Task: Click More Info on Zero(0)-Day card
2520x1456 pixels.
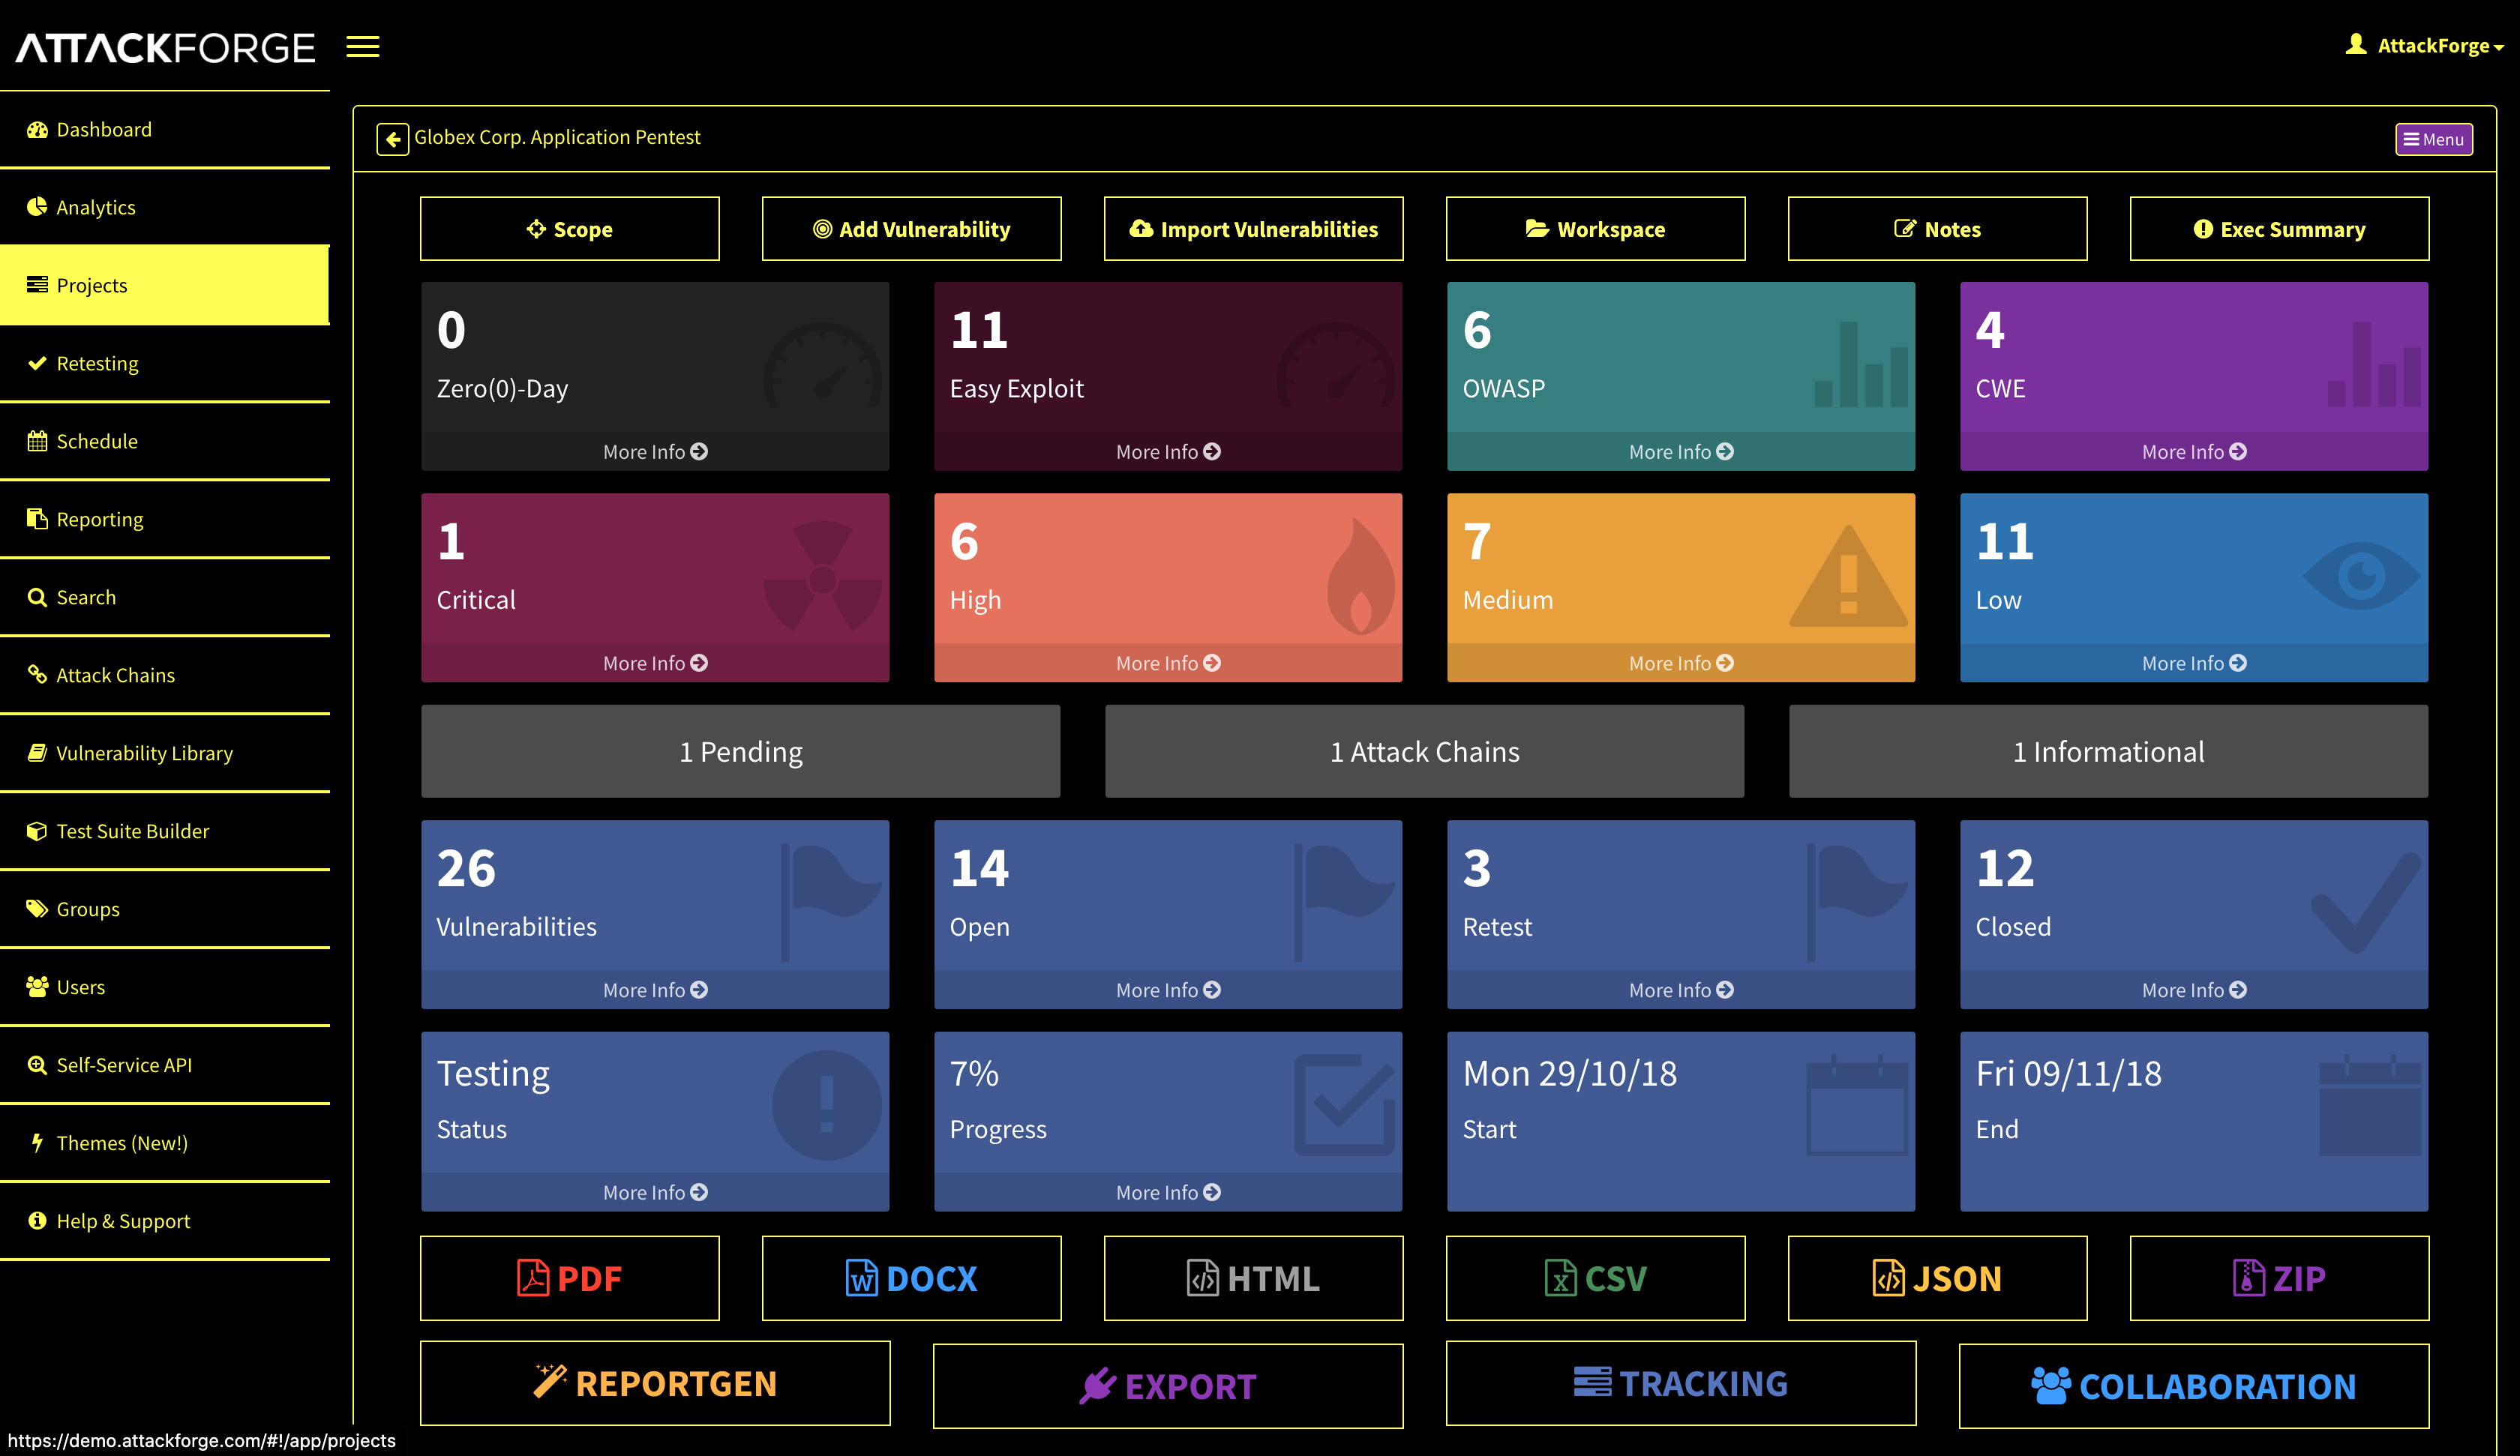Action: coord(655,452)
